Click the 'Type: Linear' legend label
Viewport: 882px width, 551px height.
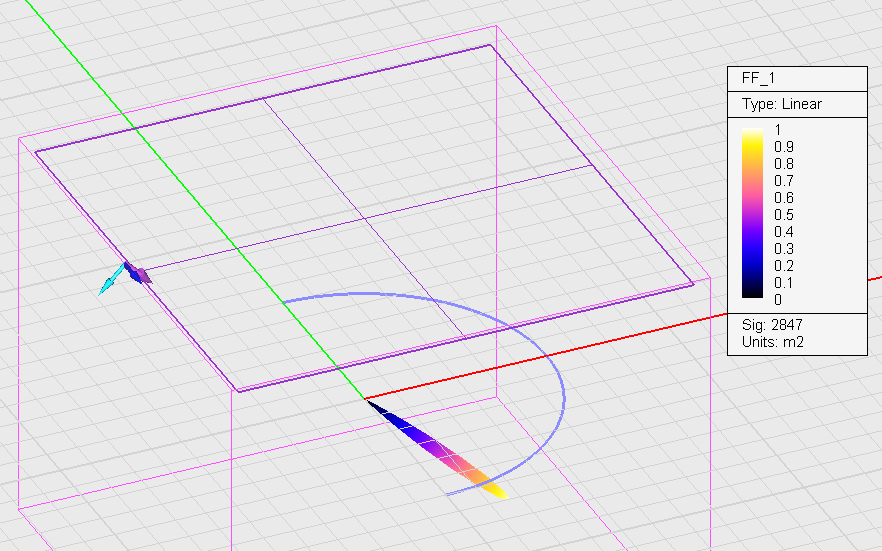click(x=781, y=104)
